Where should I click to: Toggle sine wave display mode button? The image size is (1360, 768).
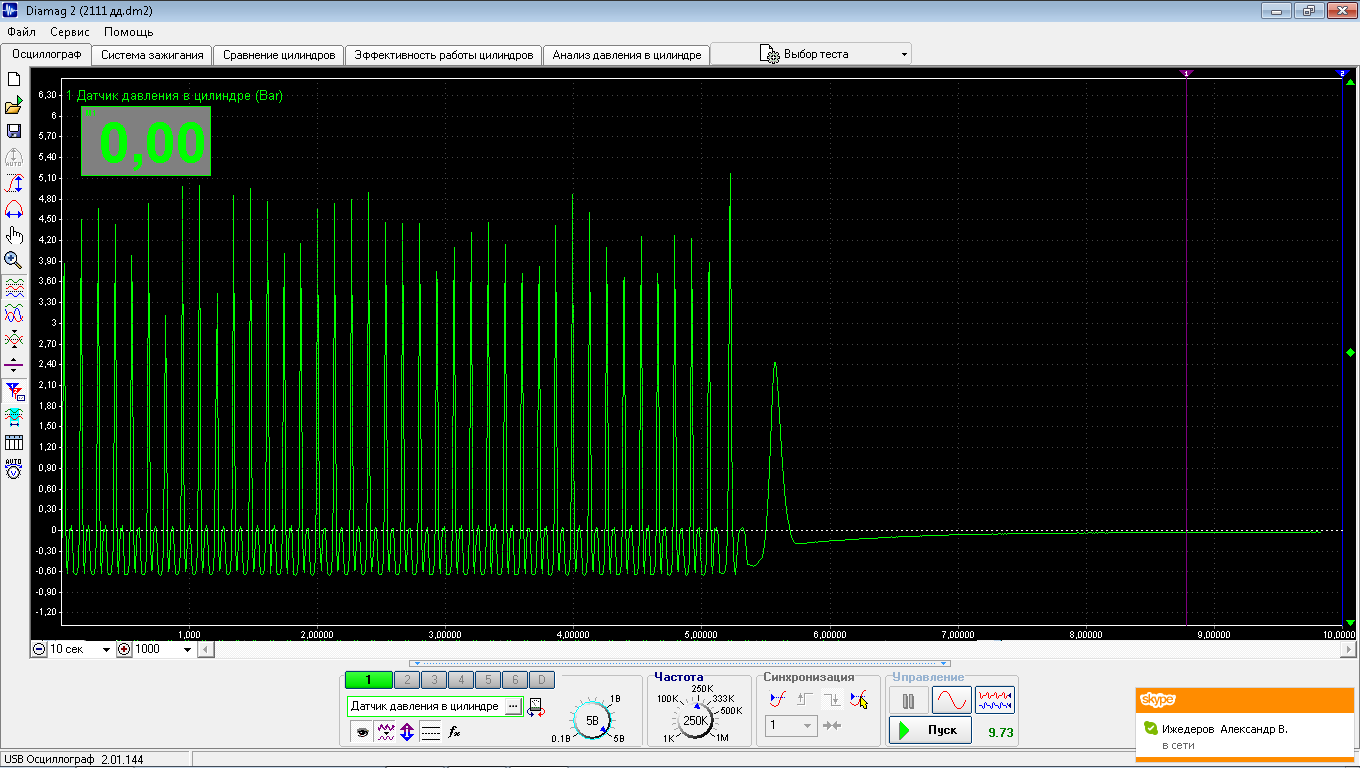952,700
